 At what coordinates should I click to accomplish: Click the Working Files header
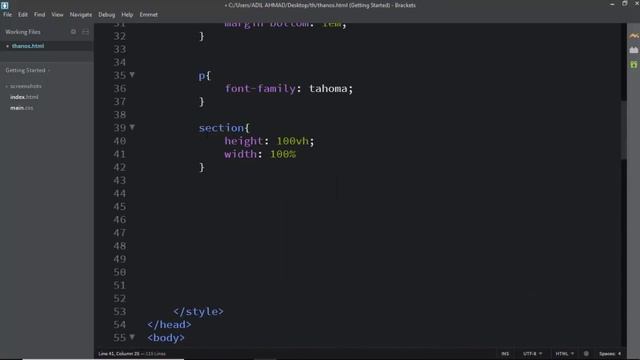point(23,32)
